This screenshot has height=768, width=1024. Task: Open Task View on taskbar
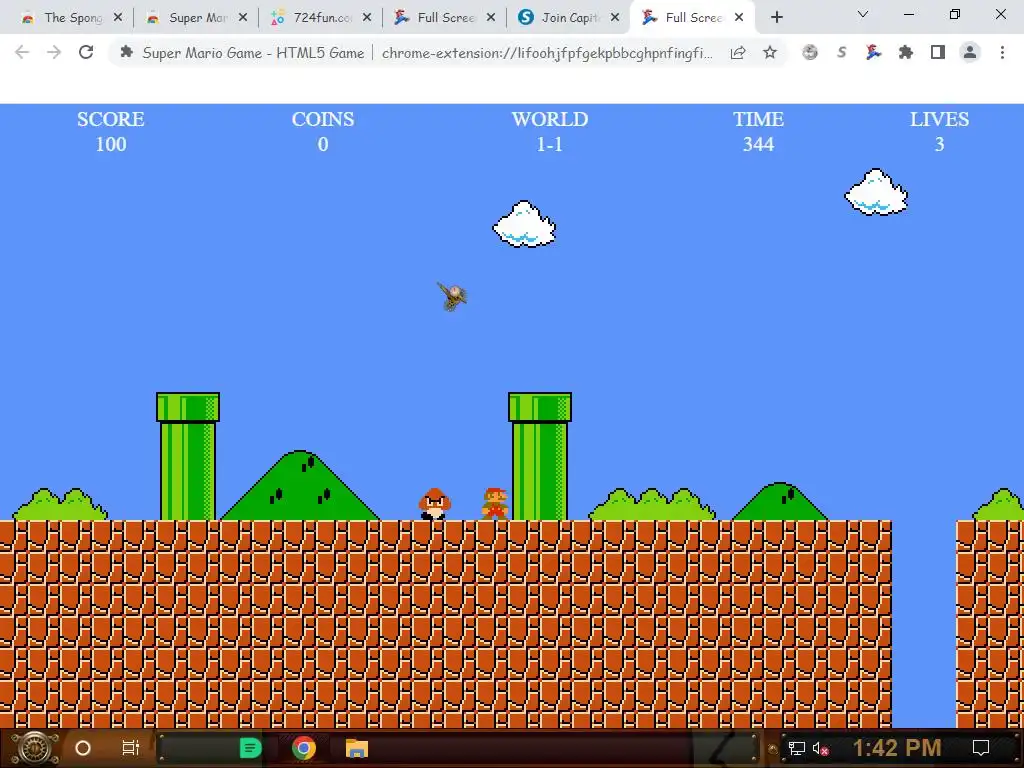pos(131,748)
